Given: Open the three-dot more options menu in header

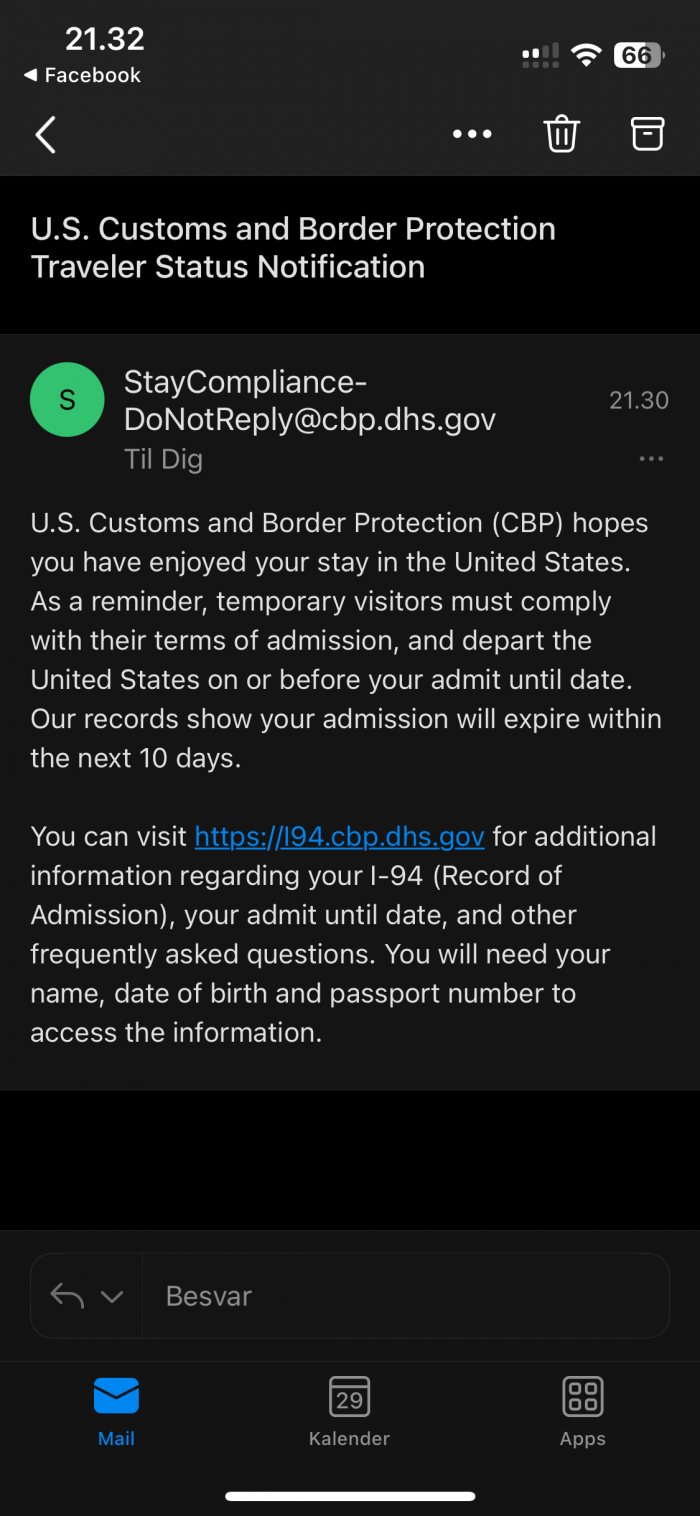Looking at the screenshot, I should [472, 134].
